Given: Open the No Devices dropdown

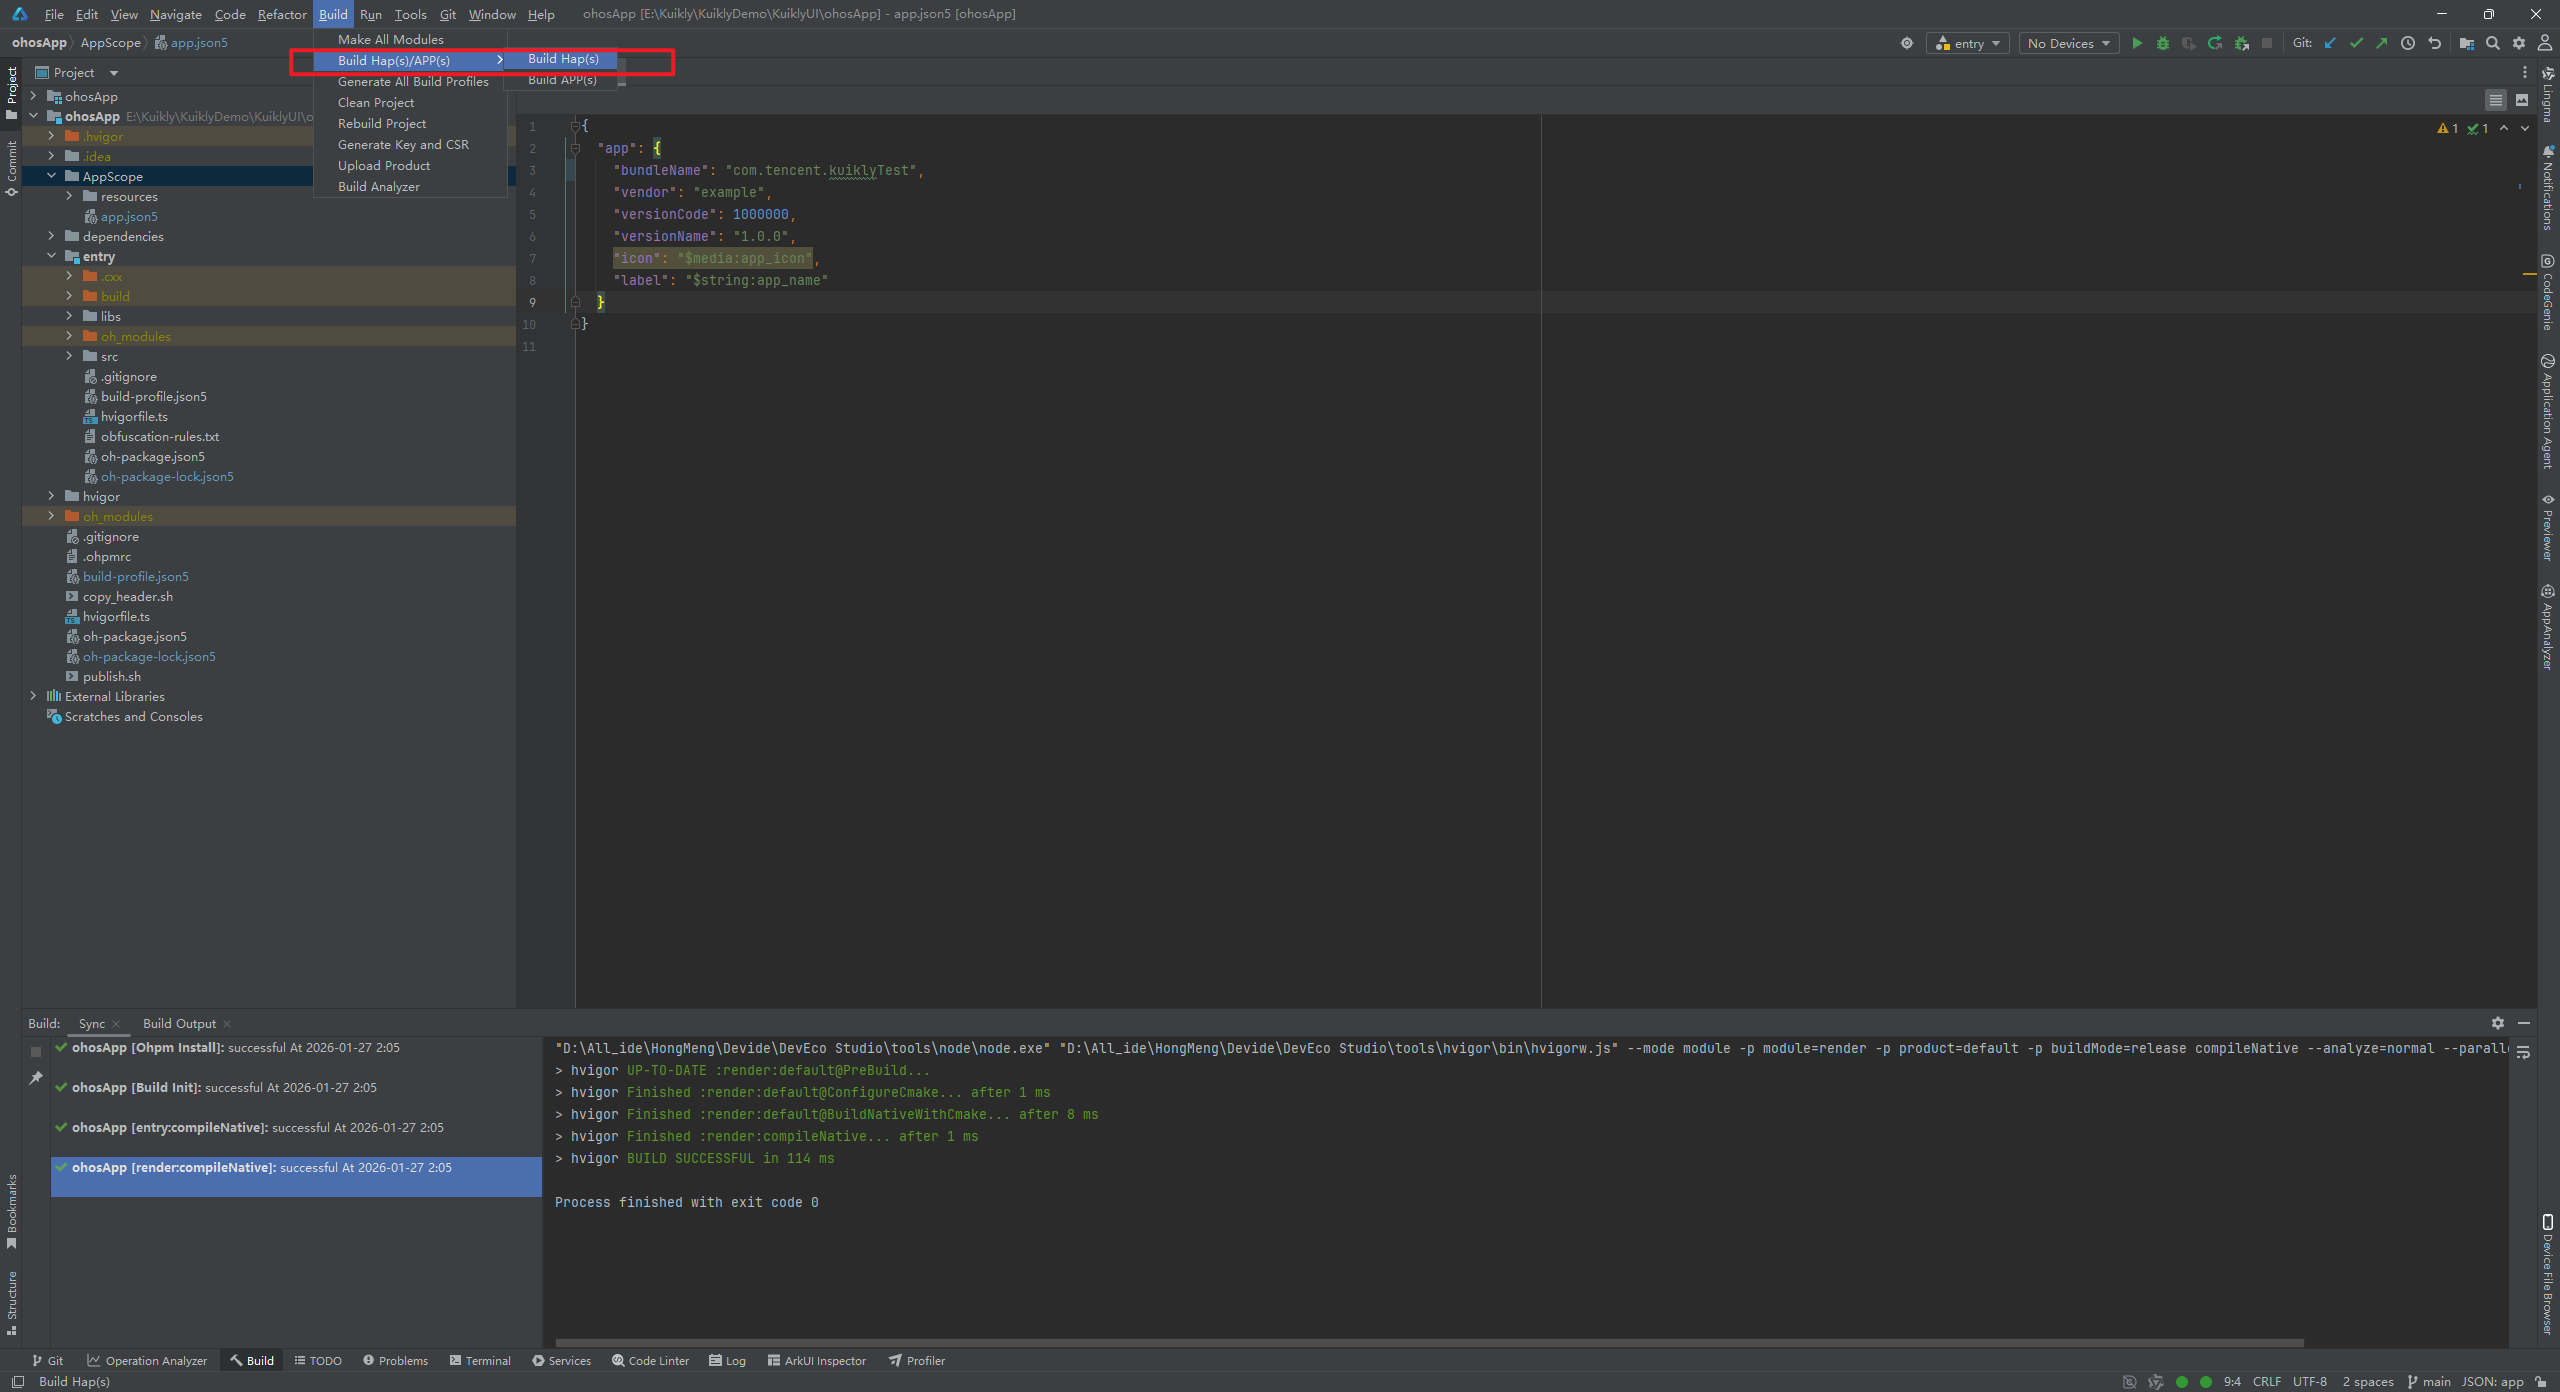Looking at the screenshot, I should point(2068,43).
